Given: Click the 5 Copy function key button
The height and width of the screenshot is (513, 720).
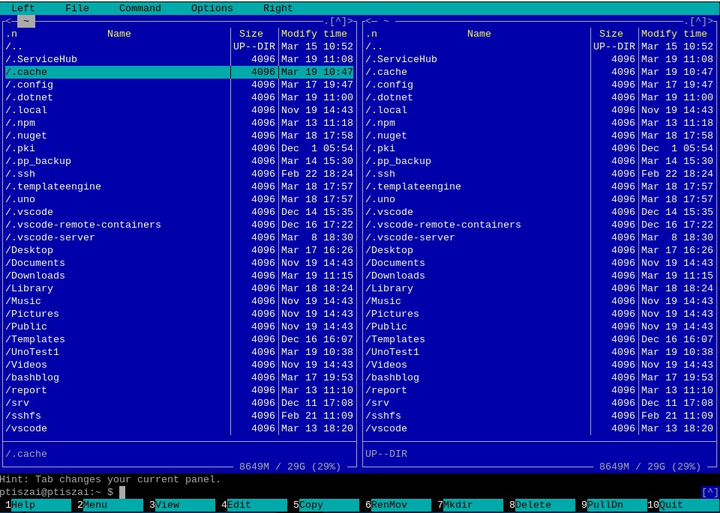Looking at the screenshot, I should (324, 505).
